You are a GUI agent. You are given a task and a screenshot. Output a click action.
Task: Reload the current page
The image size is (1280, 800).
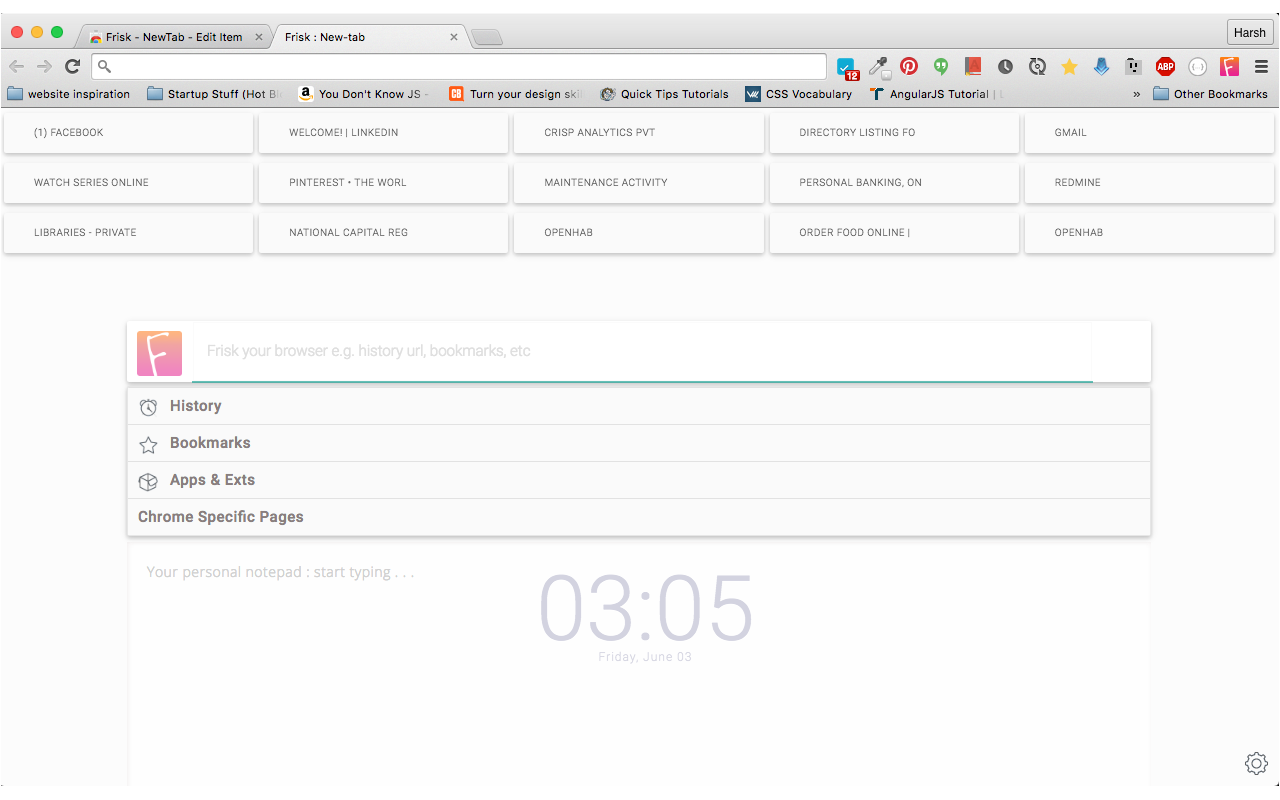coord(72,66)
